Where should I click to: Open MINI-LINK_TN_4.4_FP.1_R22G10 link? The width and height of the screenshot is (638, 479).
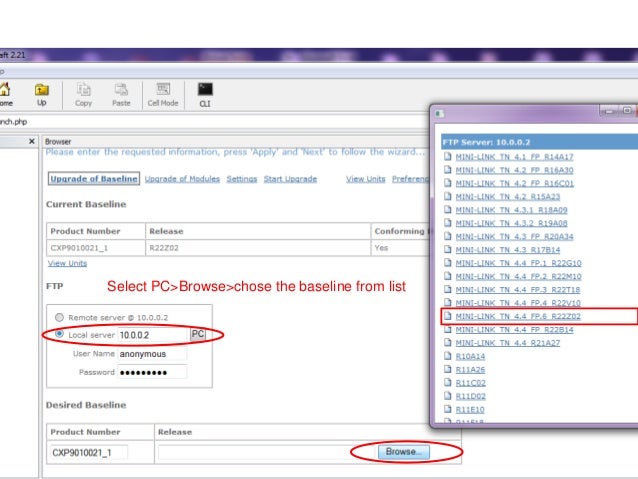coord(518,263)
